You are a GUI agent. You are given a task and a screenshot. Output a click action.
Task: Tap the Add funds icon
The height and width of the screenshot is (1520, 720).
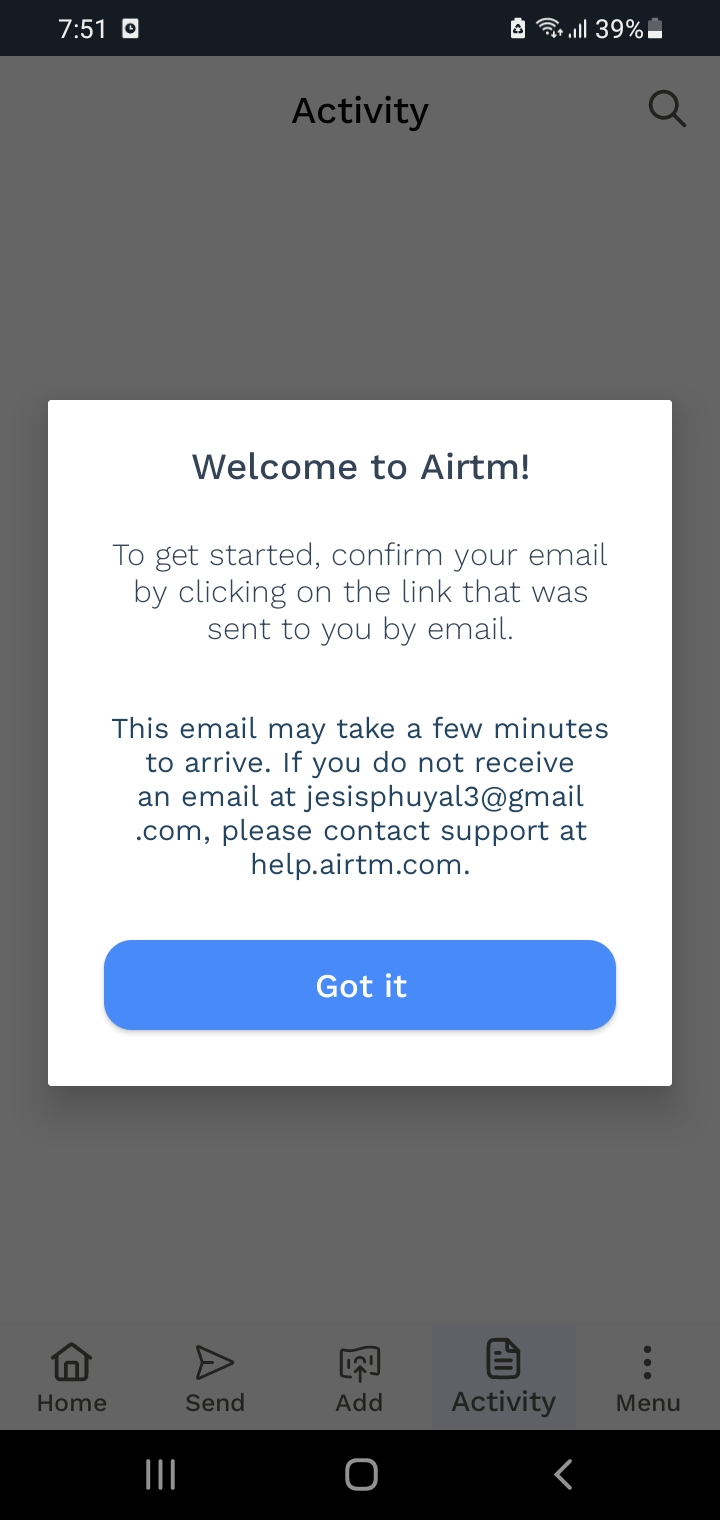(x=359, y=1362)
